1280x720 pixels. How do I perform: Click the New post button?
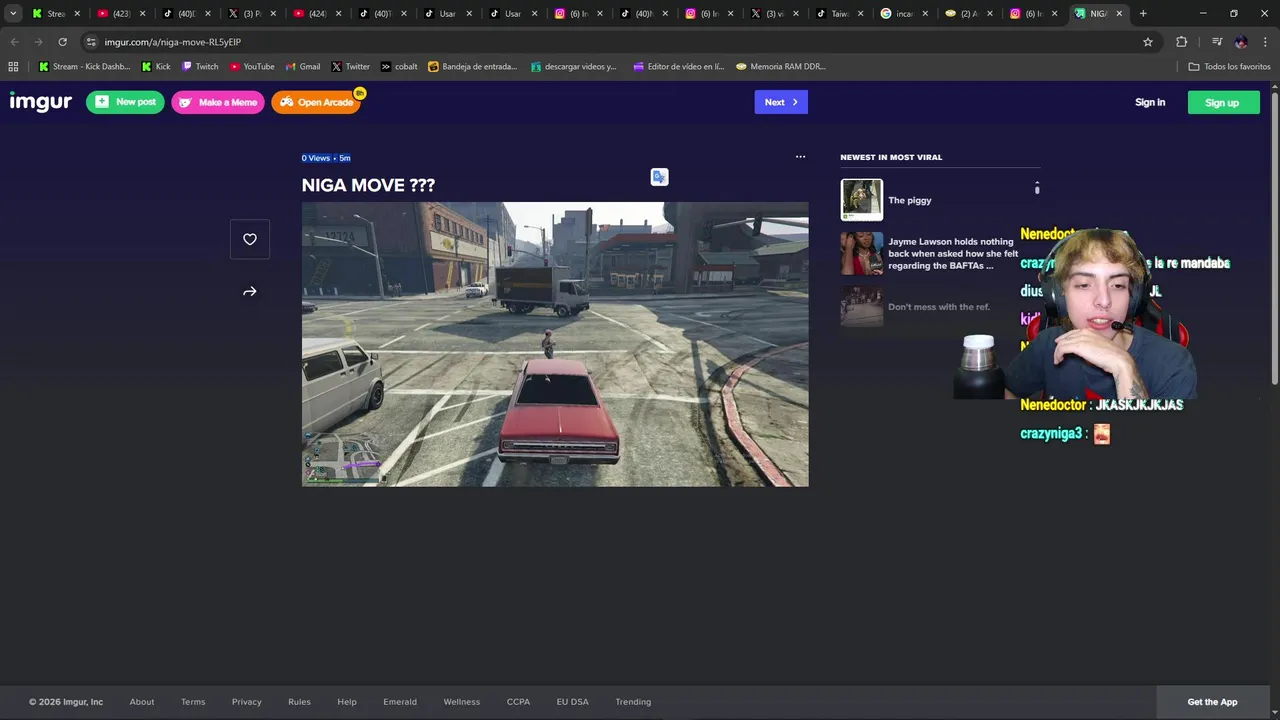click(125, 102)
